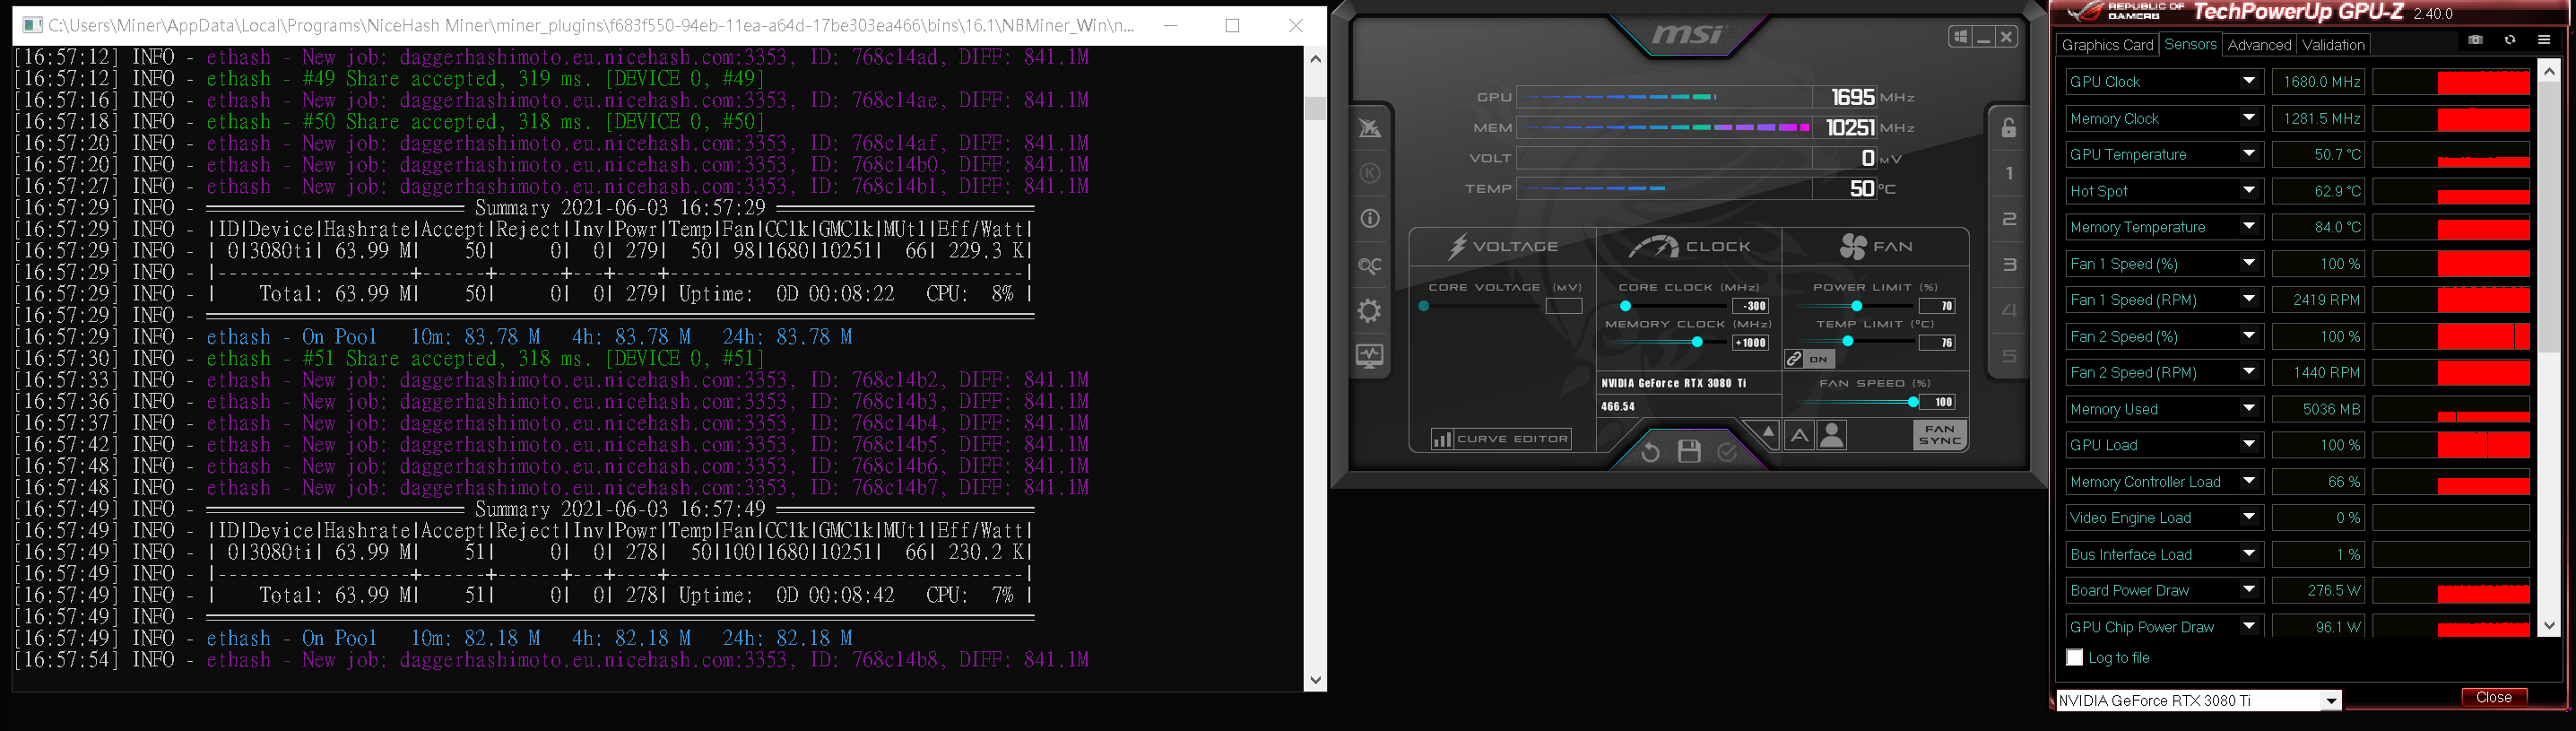Image resolution: width=2576 pixels, height=731 pixels.
Task: Take a GPU-Z screenshot with camera icon
Action: coord(2475,40)
